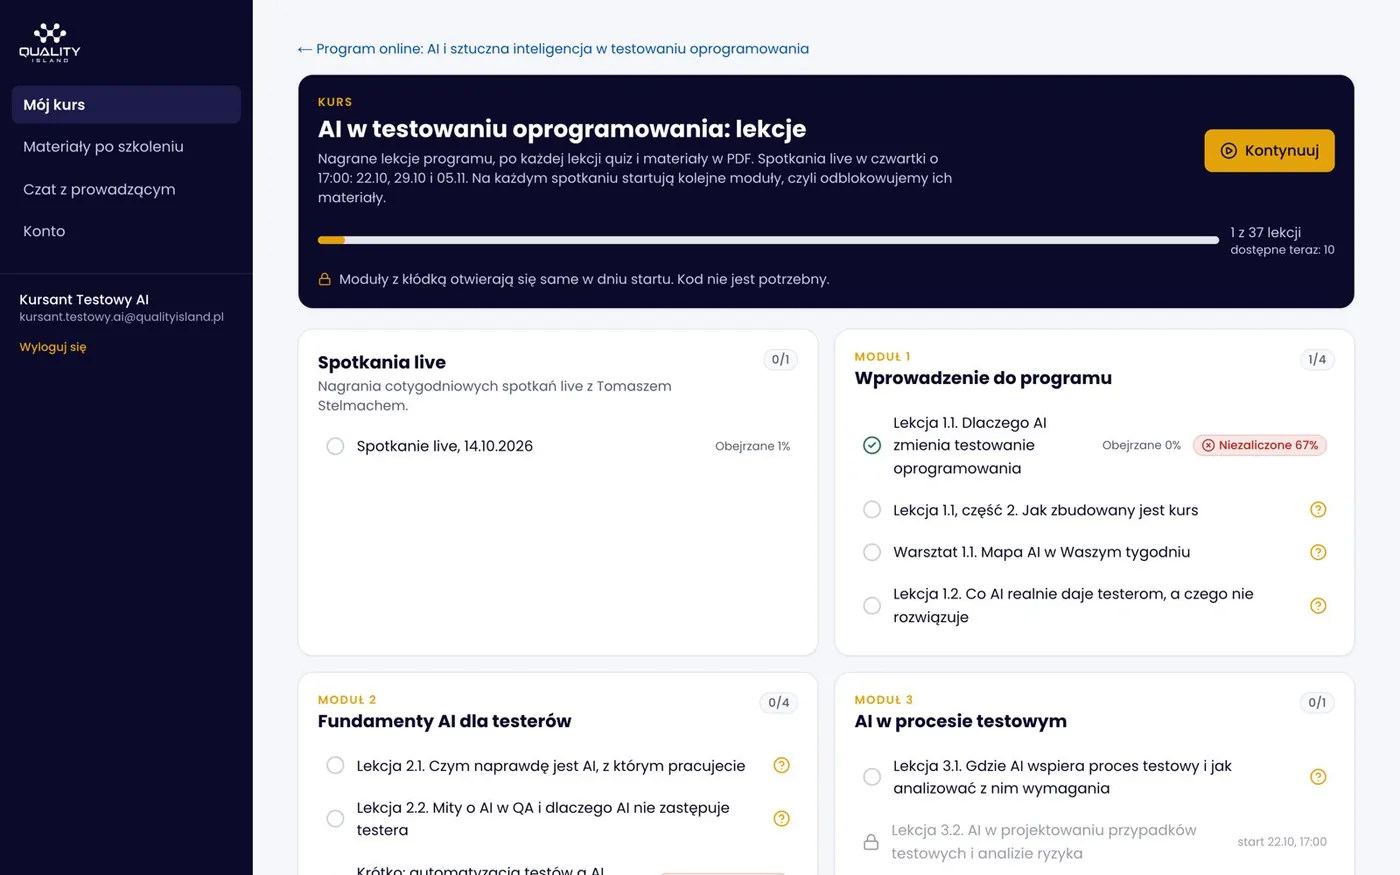1400x875 pixels.
Task: Toggle completion circle for Lekcja 2.2
Action: click(335, 818)
